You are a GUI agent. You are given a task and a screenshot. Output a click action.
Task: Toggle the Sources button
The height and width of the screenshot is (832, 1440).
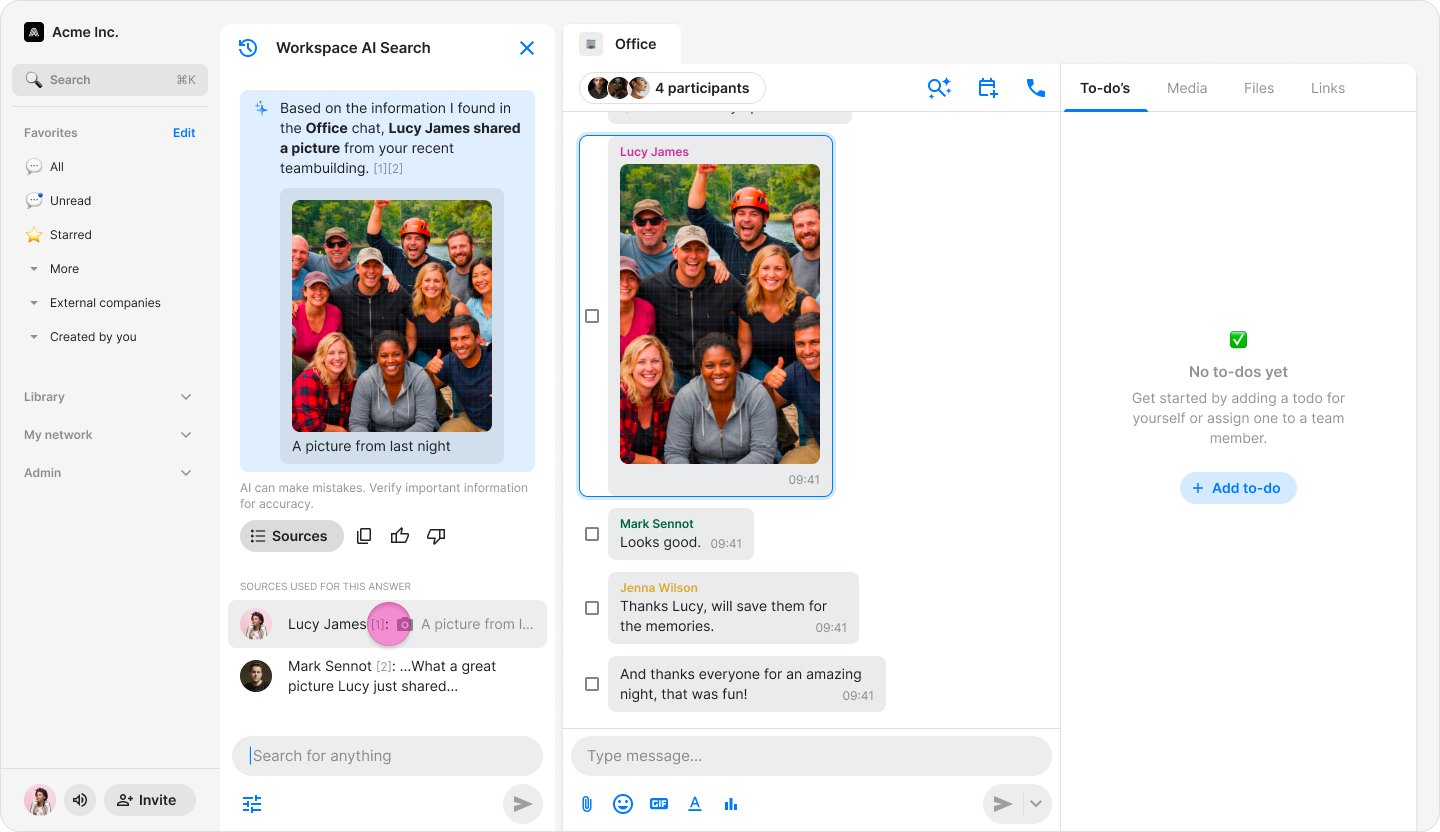coord(292,536)
